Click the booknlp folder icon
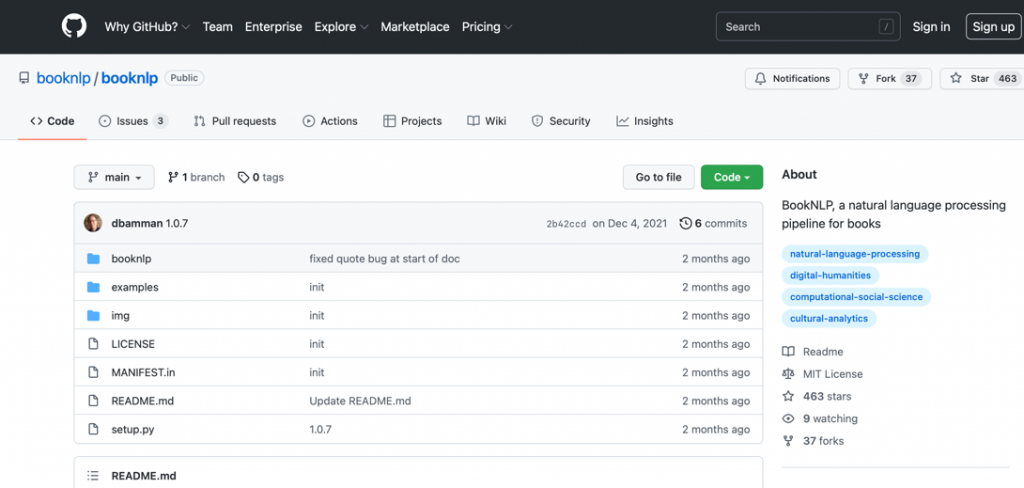This screenshot has width=1024, height=488. pyautogui.click(x=93, y=259)
